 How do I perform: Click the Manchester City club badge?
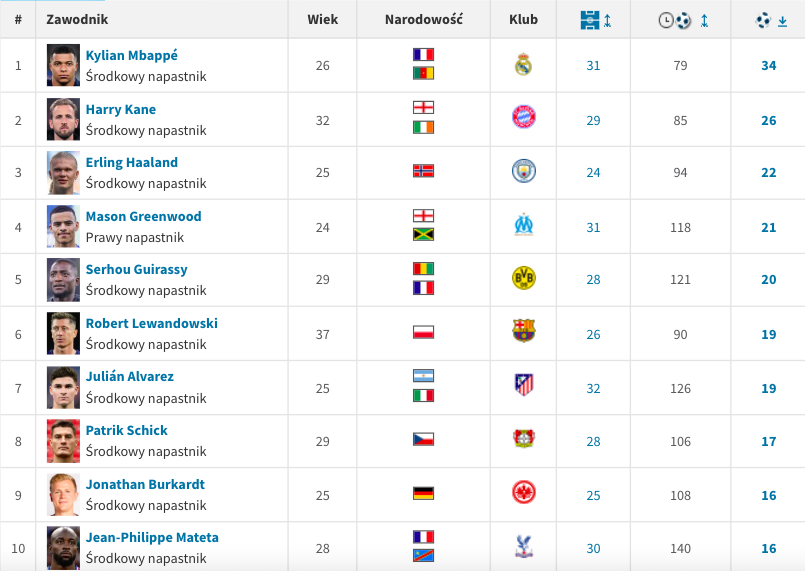click(523, 172)
